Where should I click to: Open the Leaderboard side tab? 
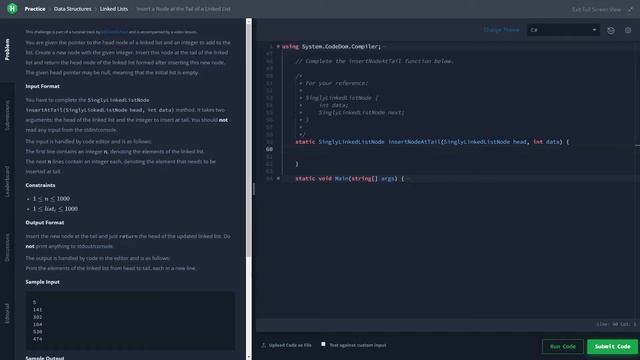7,181
